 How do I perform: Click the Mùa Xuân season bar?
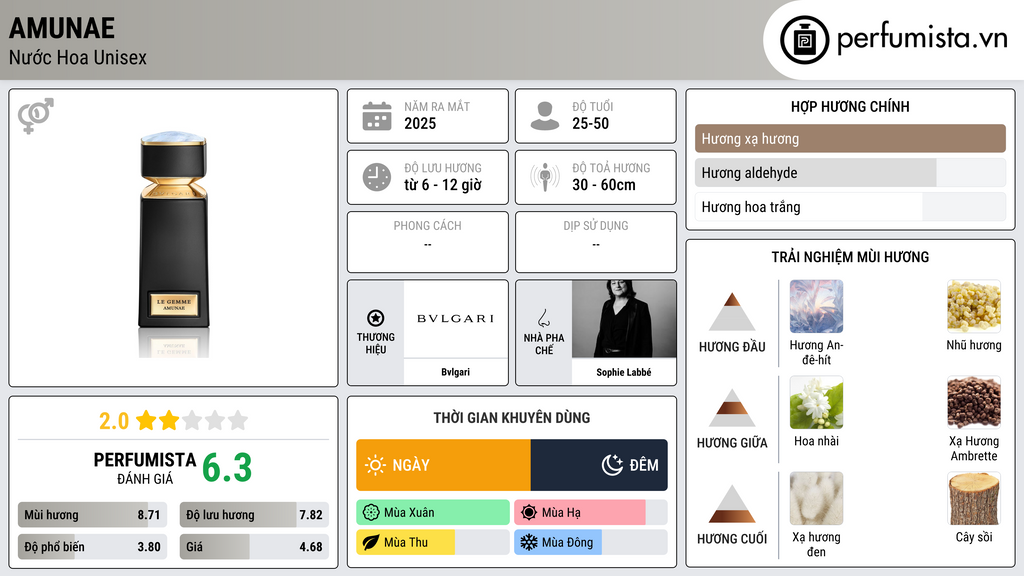coord(433,513)
